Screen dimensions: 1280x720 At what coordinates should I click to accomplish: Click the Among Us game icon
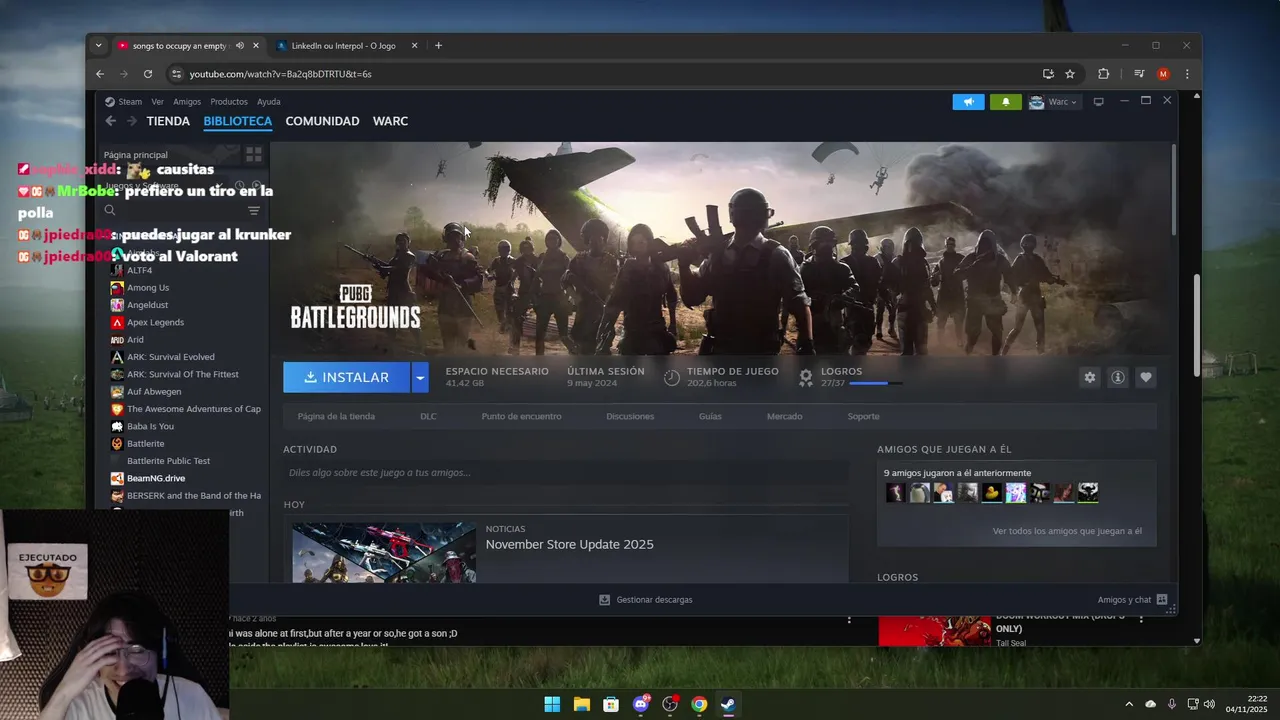click(117, 288)
